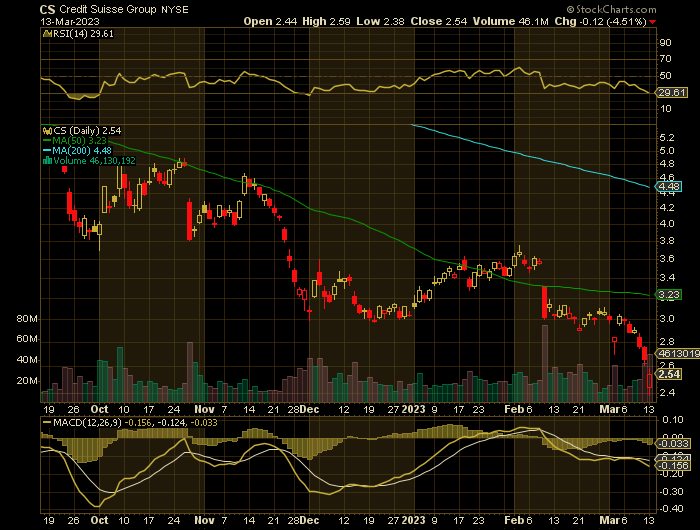This screenshot has width=700, height=530.
Task: Click the 40M volume axis label
Action: (27, 360)
